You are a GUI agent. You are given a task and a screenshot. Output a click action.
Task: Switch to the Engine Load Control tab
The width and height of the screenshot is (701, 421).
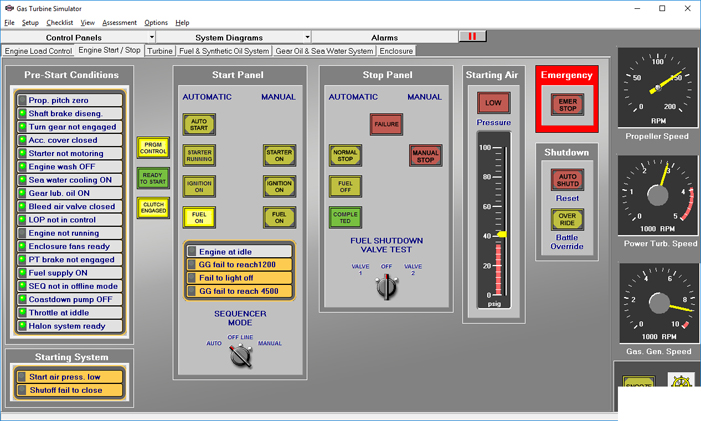38,51
